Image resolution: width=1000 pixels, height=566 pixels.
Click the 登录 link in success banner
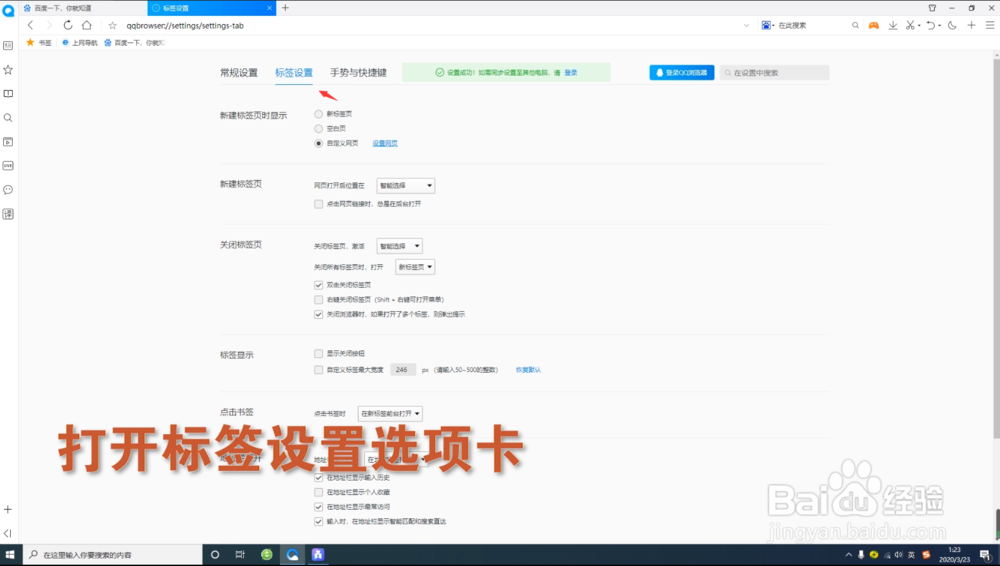(571, 73)
